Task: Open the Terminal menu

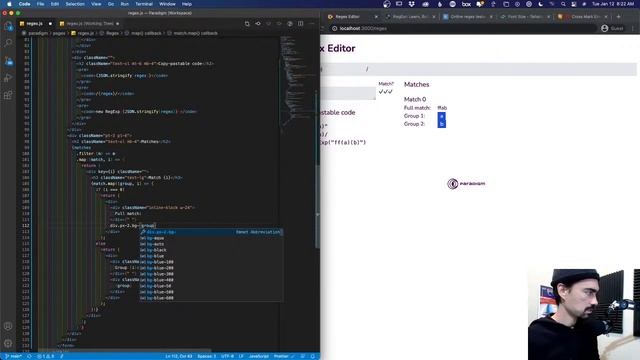Action: click(x=144, y=4)
